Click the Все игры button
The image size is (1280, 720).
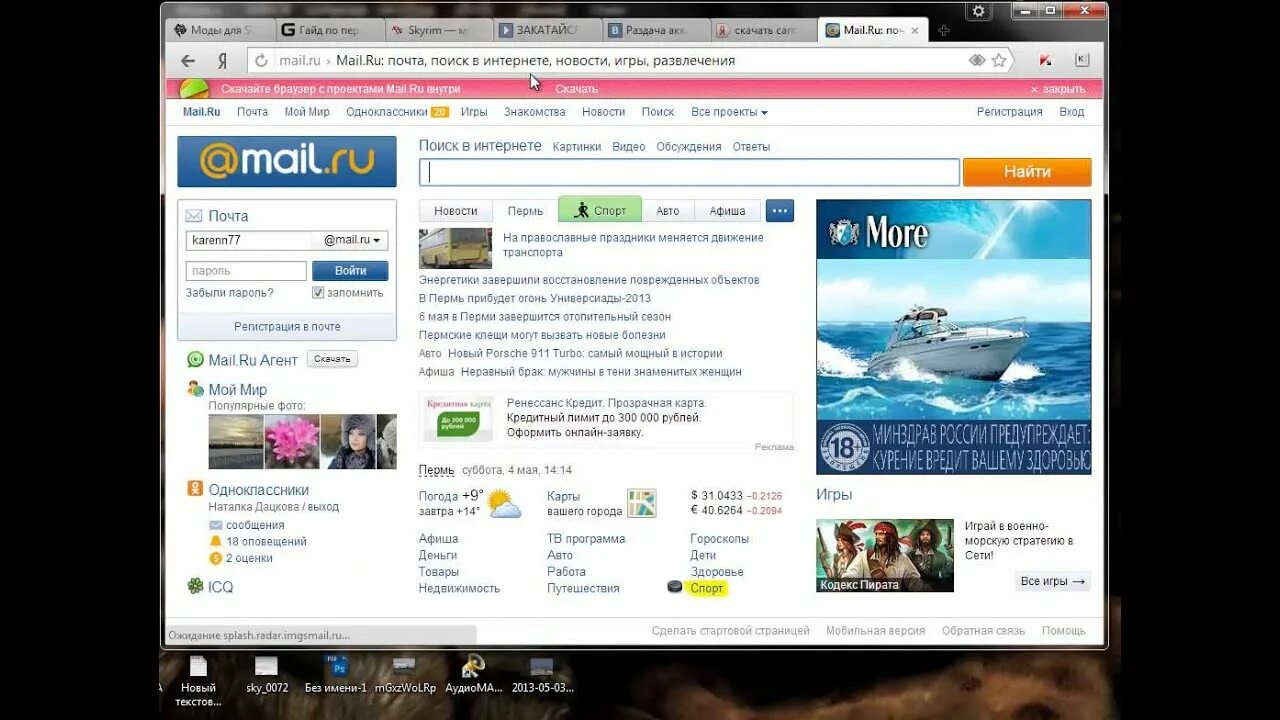click(x=1053, y=581)
